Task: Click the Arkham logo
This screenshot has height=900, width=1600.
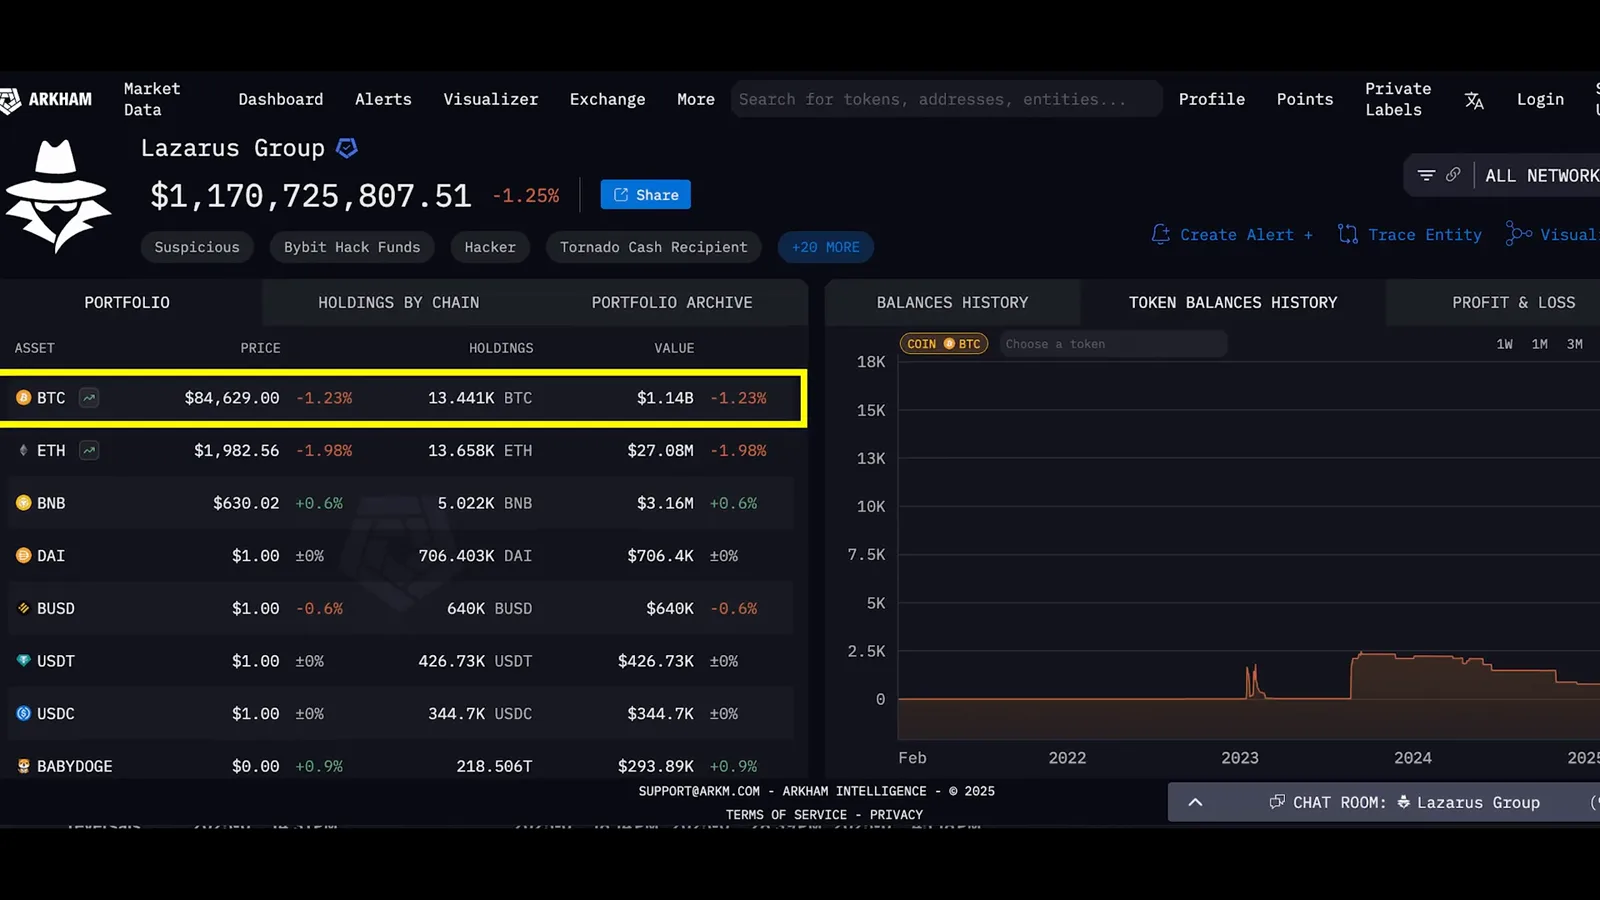Action: click(x=46, y=99)
